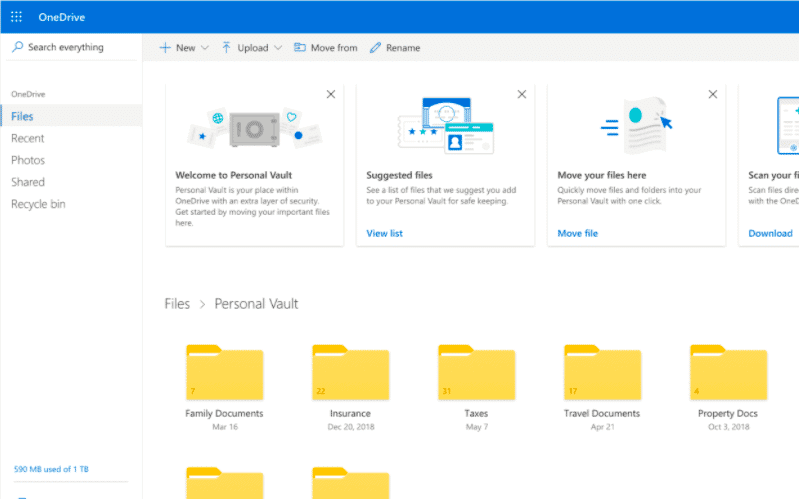Click the Upload button label
This screenshot has height=499, width=799.
pyautogui.click(x=252, y=48)
